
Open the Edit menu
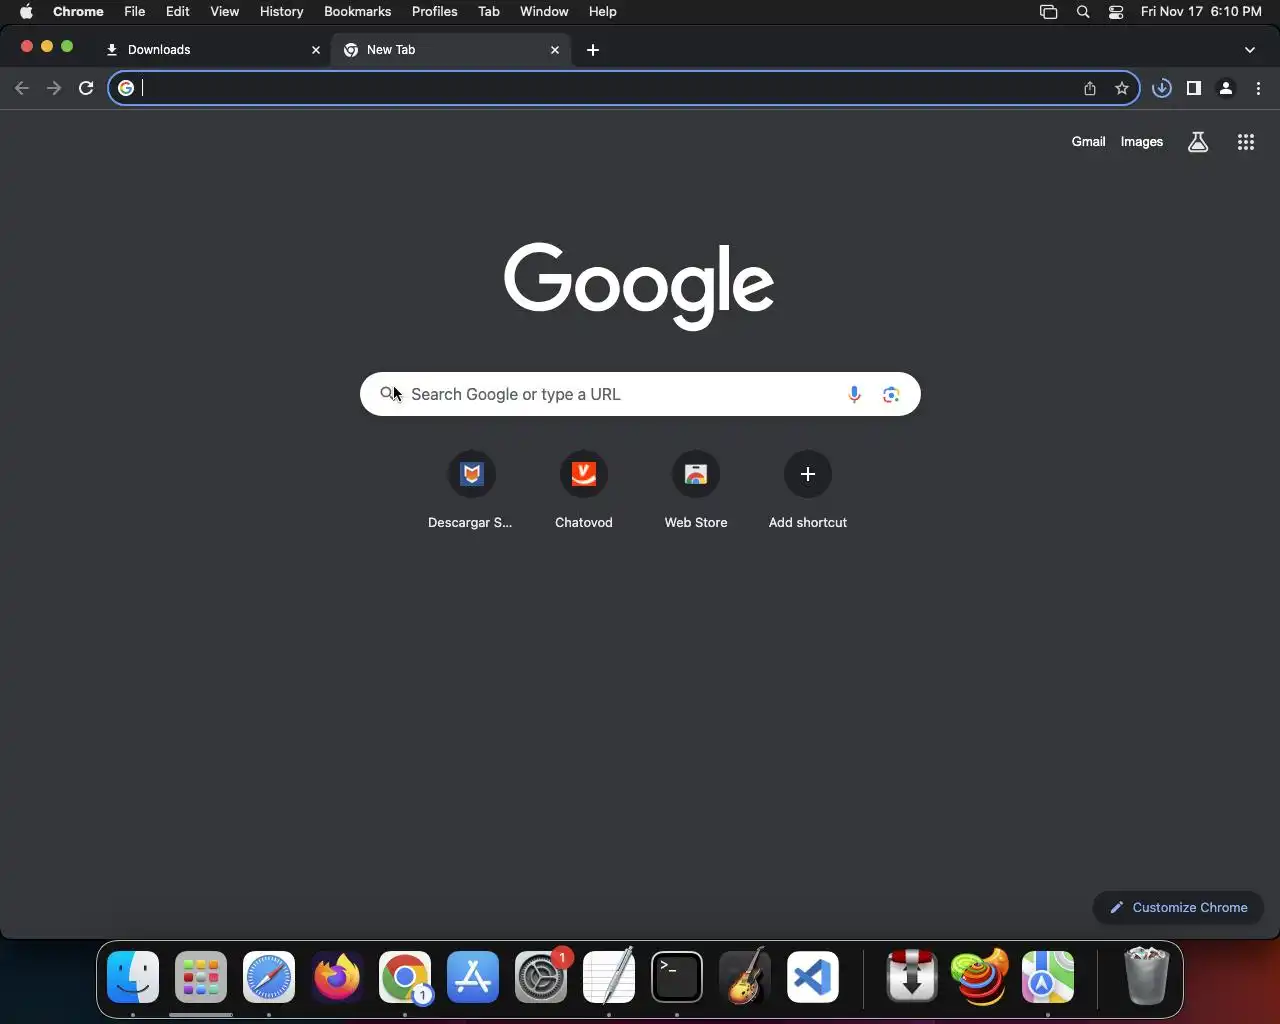coord(178,11)
